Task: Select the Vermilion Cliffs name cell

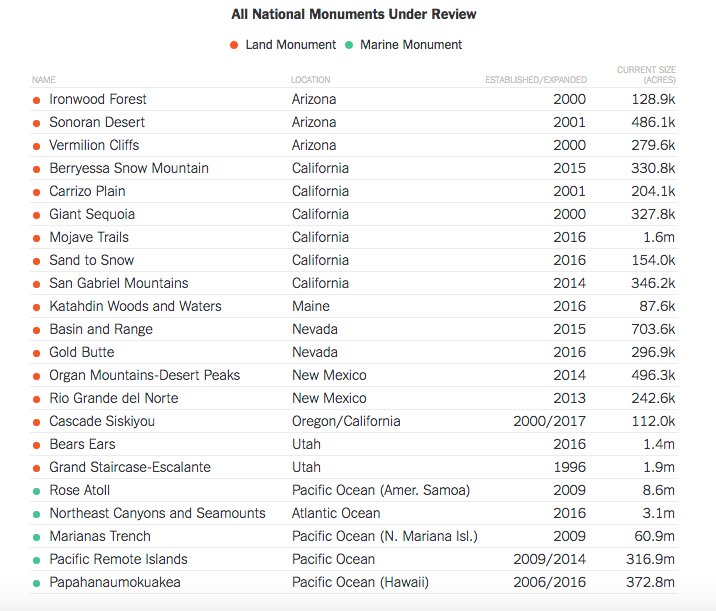Action: tap(94, 145)
